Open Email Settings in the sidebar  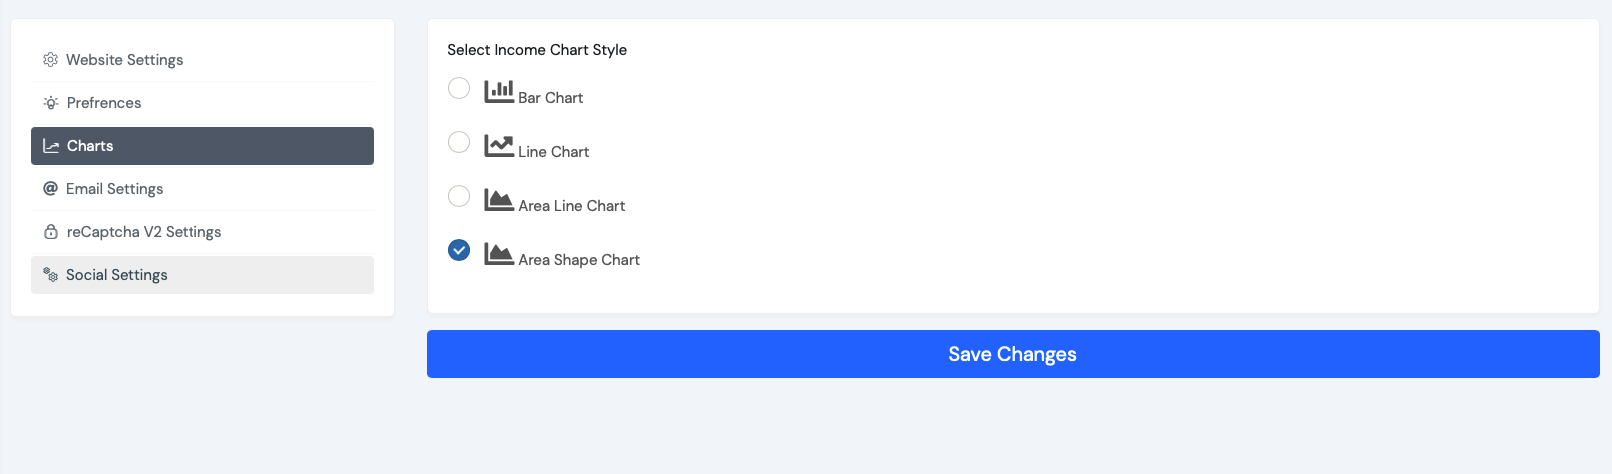(202, 189)
